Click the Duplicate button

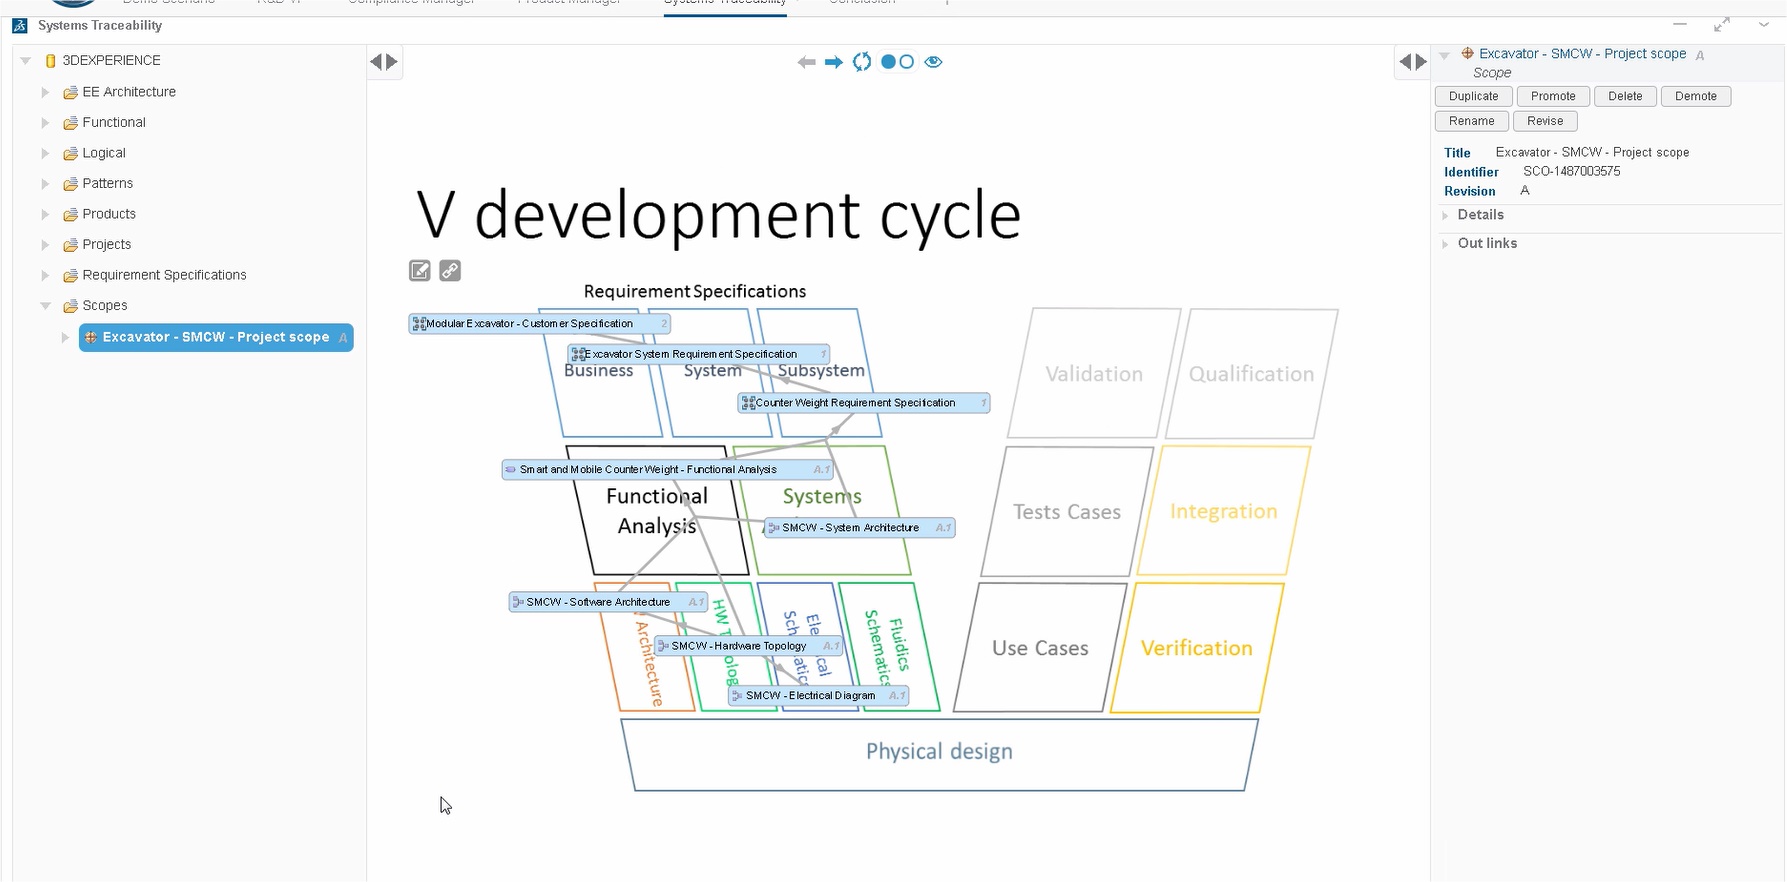tap(1474, 96)
